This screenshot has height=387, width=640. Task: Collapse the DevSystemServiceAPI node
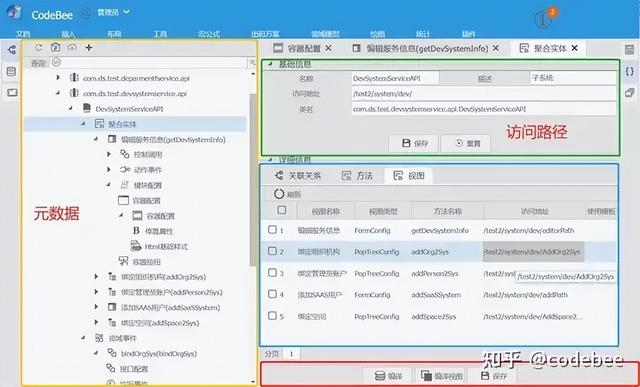(x=71, y=109)
